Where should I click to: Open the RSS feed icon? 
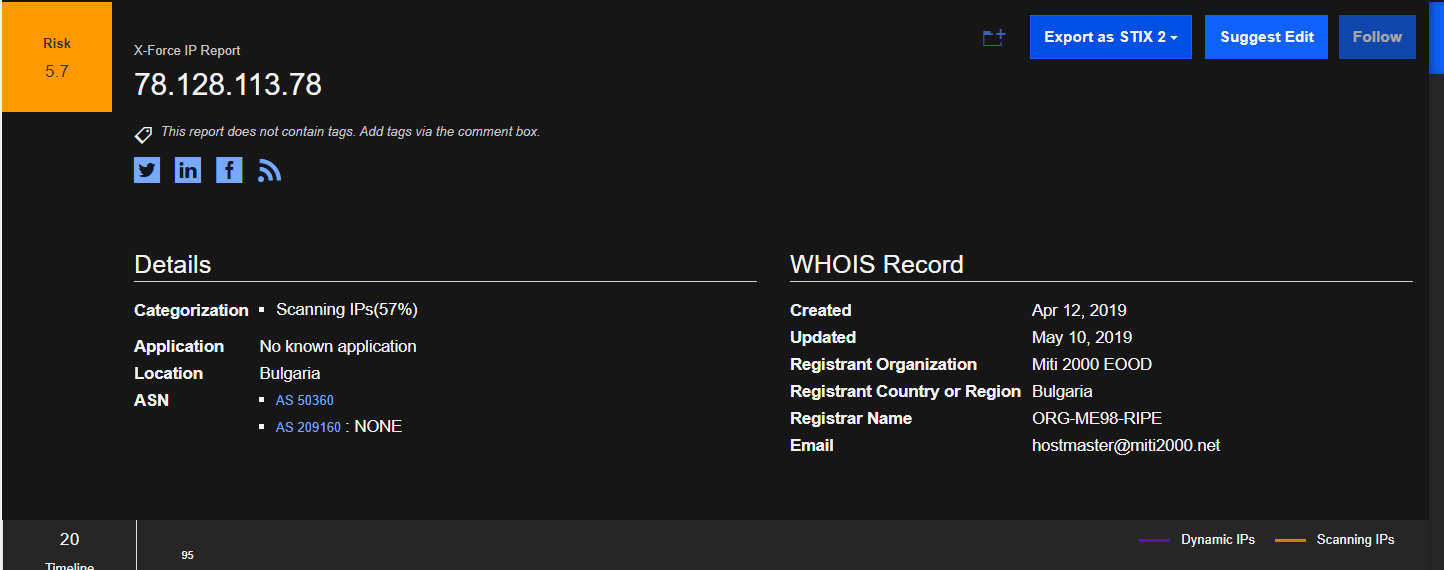click(269, 171)
